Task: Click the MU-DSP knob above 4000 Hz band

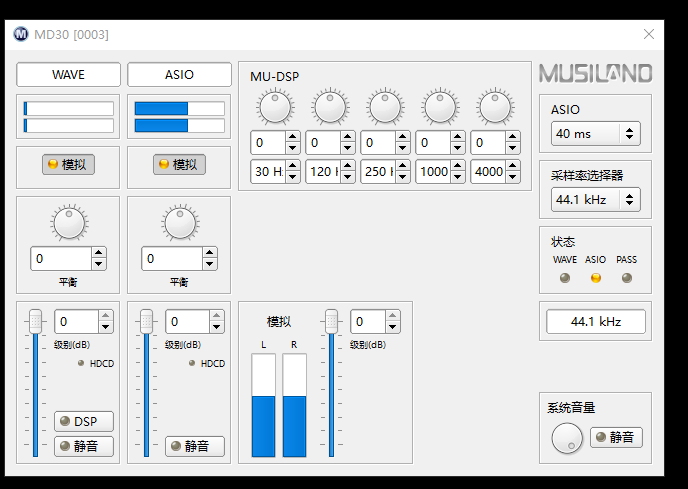Action: 494,105
